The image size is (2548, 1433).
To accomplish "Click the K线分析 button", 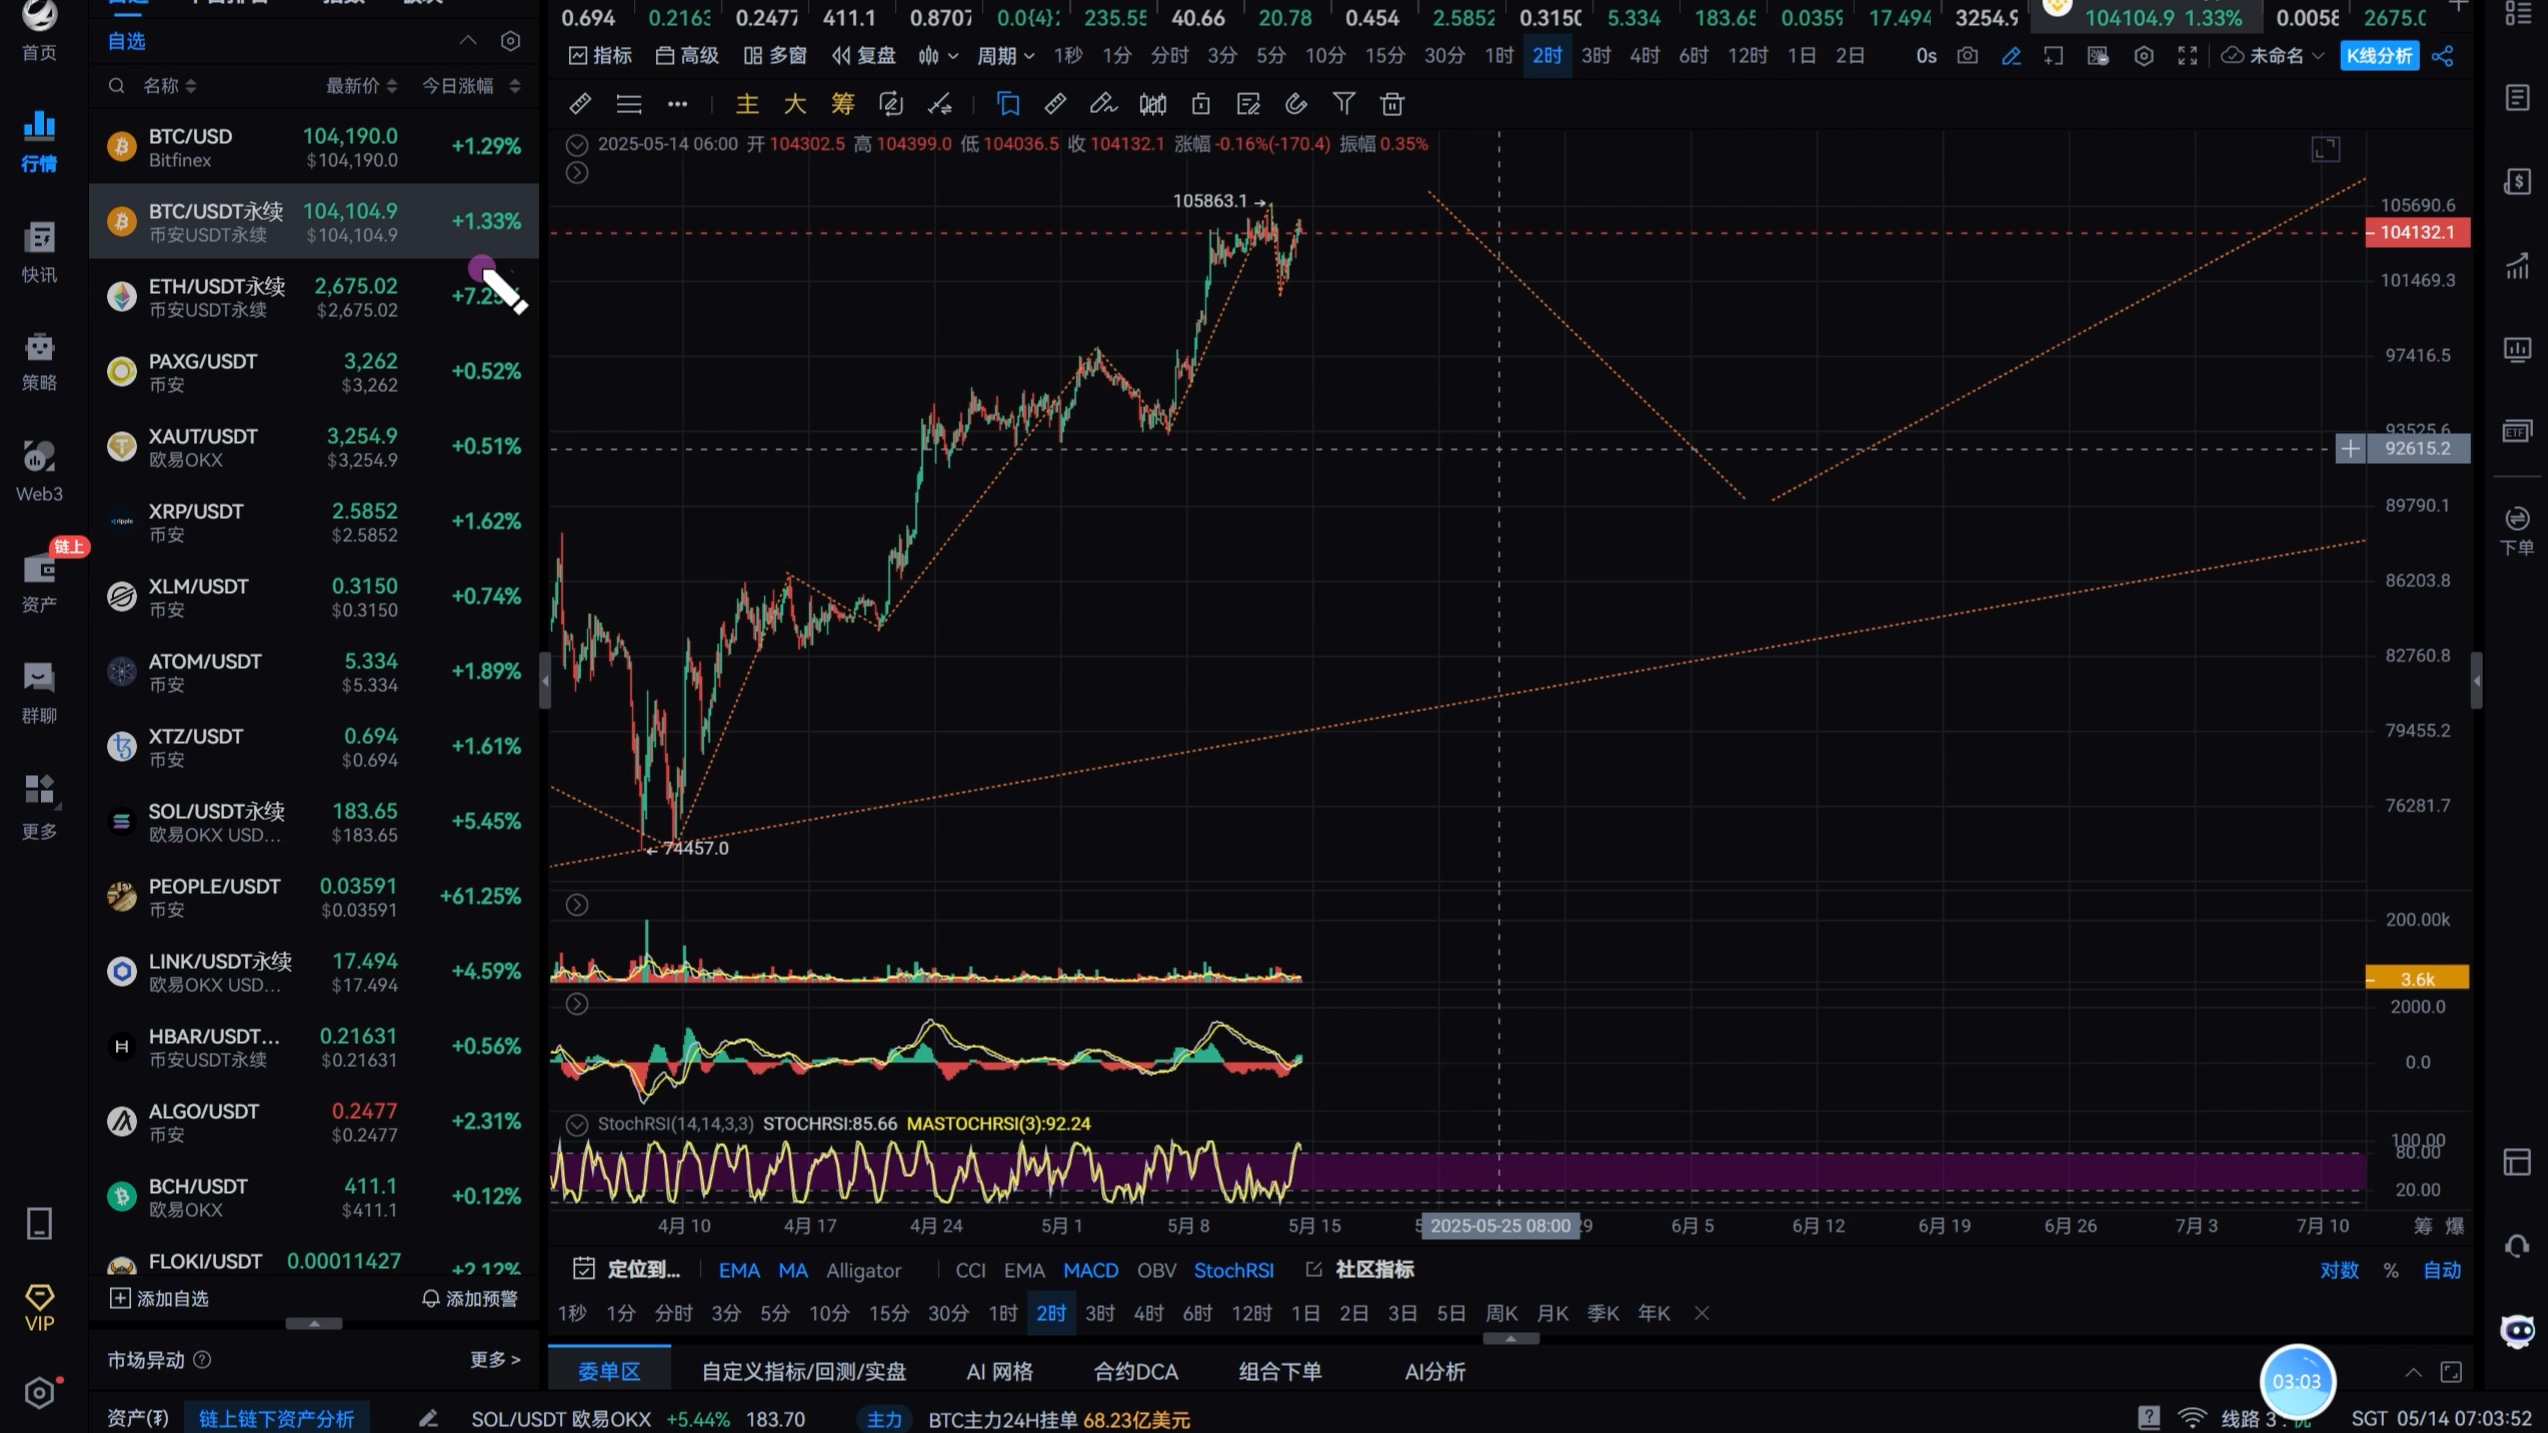I will click(x=2378, y=56).
